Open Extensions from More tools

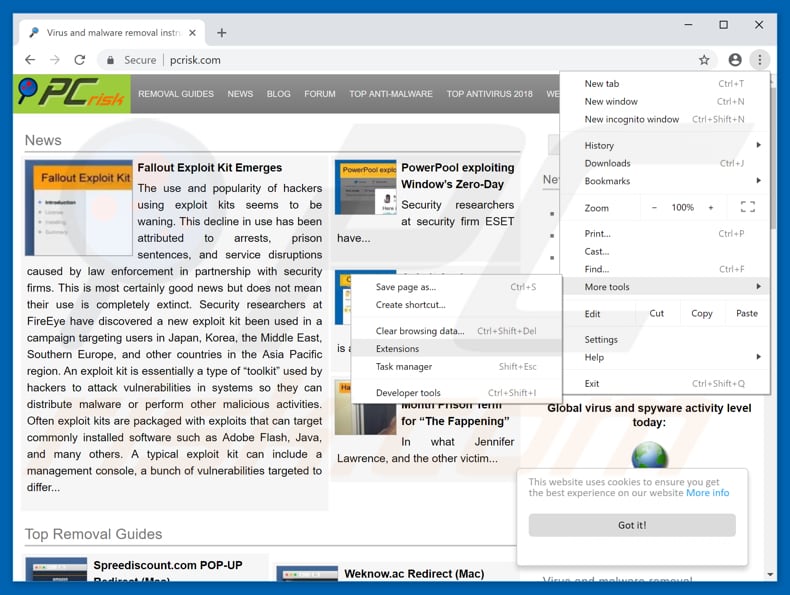(456, 349)
